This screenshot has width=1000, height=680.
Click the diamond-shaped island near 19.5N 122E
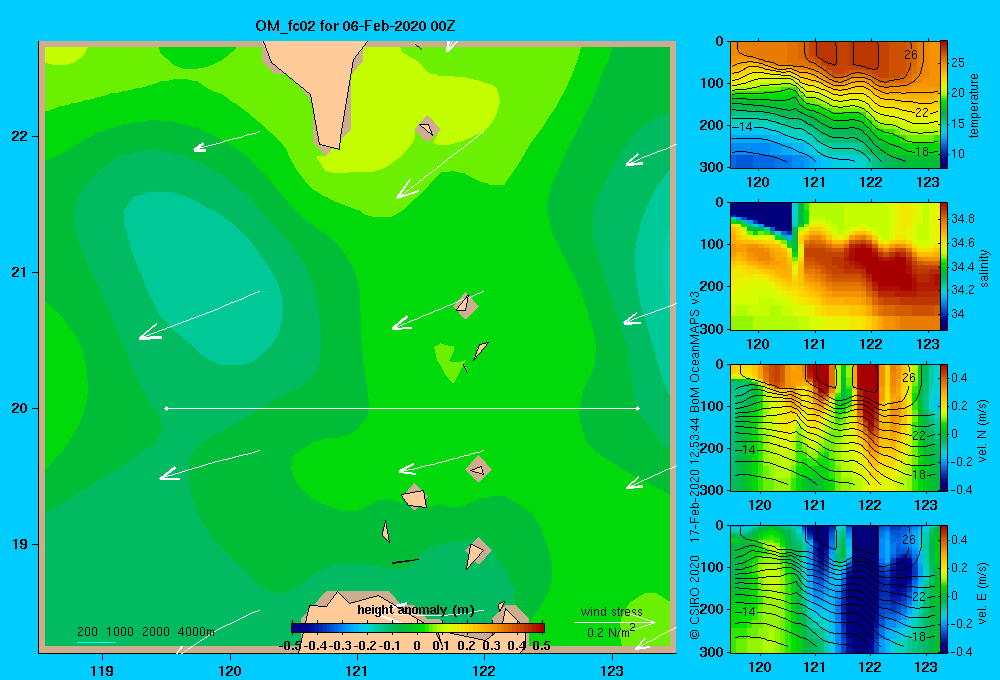point(479,469)
